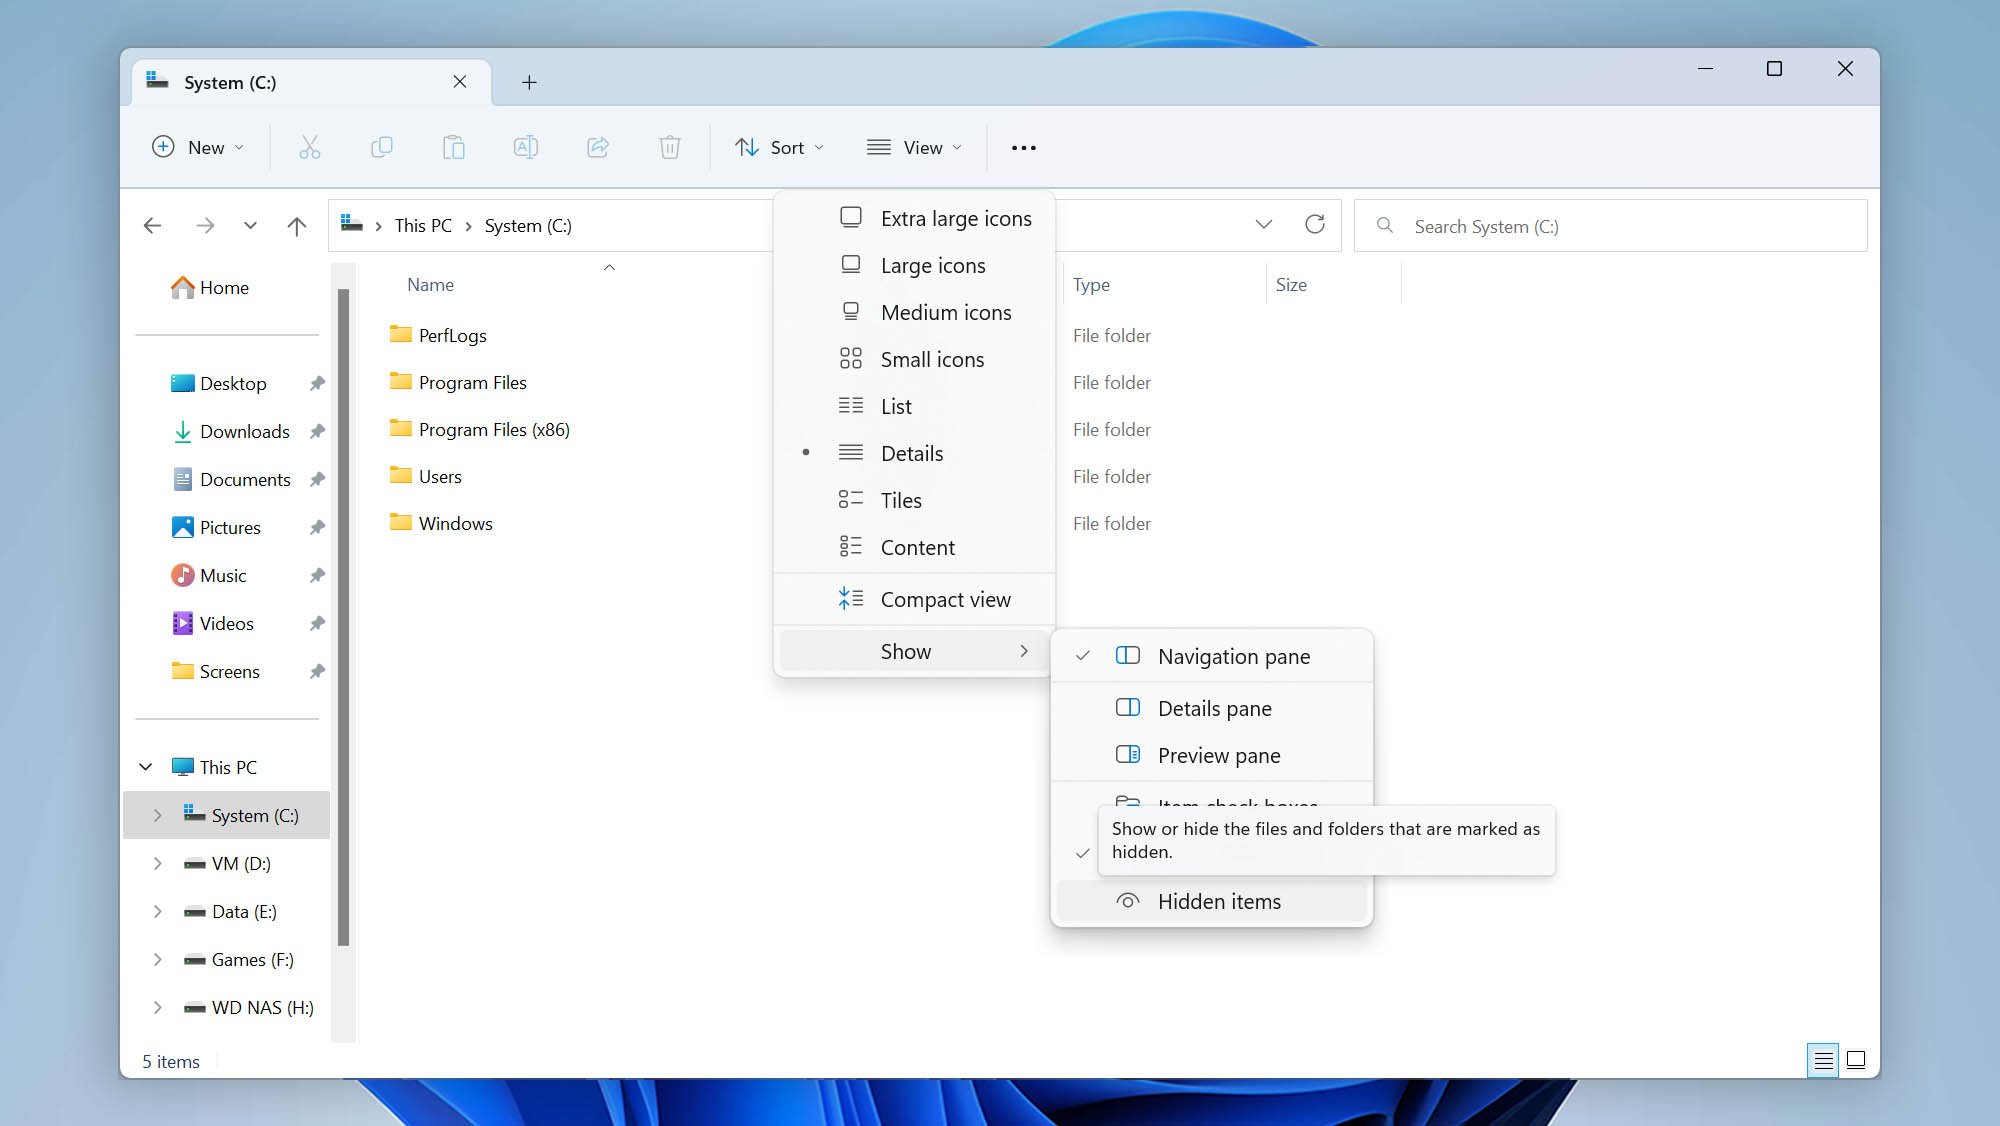Image resolution: width=2000 pixels, height=1126 pixels.
Task: Select Content view layout
Action: pyautogui.click(x=915, y=548)
